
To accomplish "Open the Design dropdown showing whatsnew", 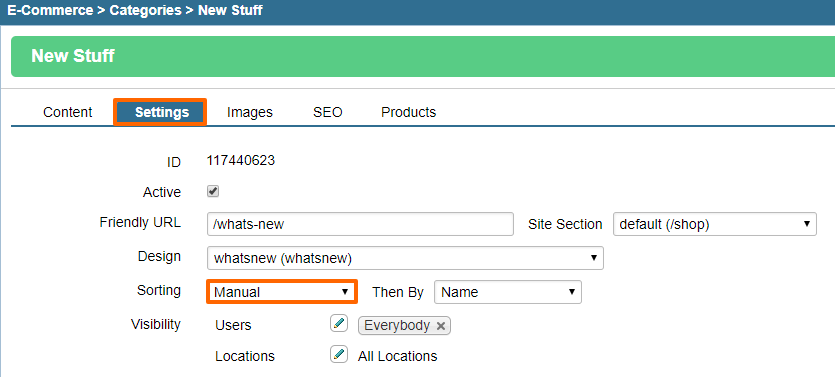I will [405, 258].
